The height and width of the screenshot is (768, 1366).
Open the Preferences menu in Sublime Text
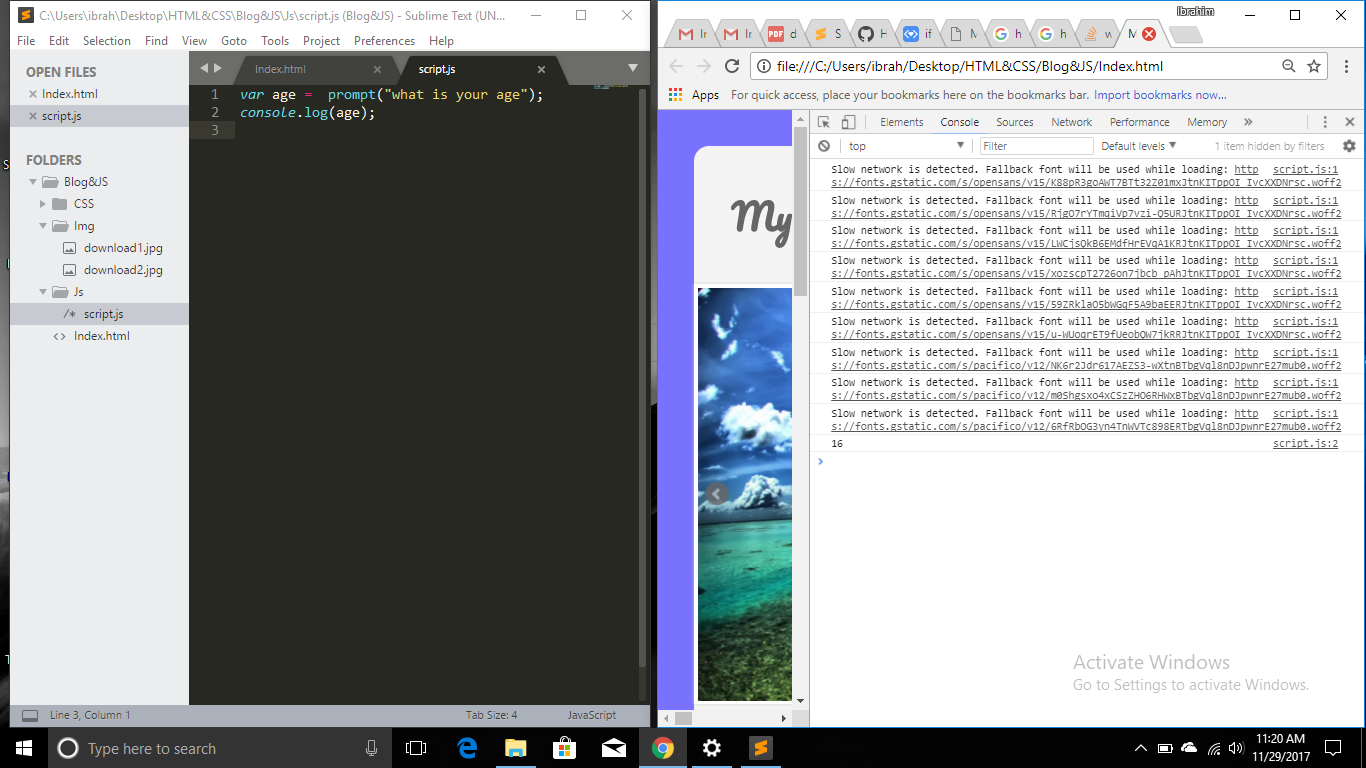point(384,41)
